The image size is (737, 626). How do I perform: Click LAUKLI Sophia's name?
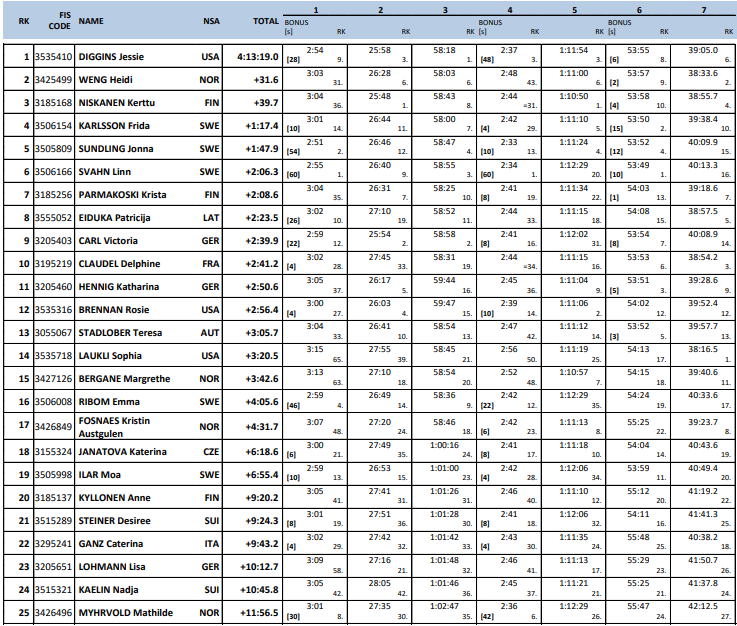coord(110,356)
